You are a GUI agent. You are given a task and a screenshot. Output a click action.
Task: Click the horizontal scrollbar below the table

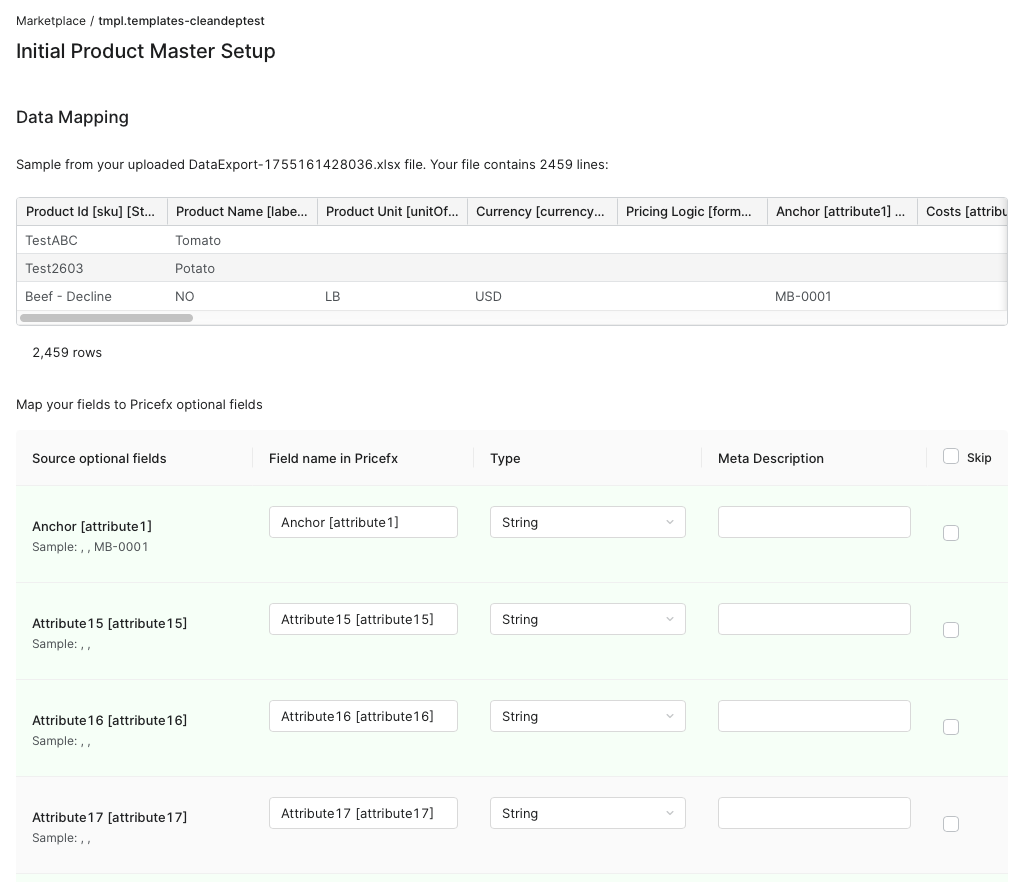point(106,318)
